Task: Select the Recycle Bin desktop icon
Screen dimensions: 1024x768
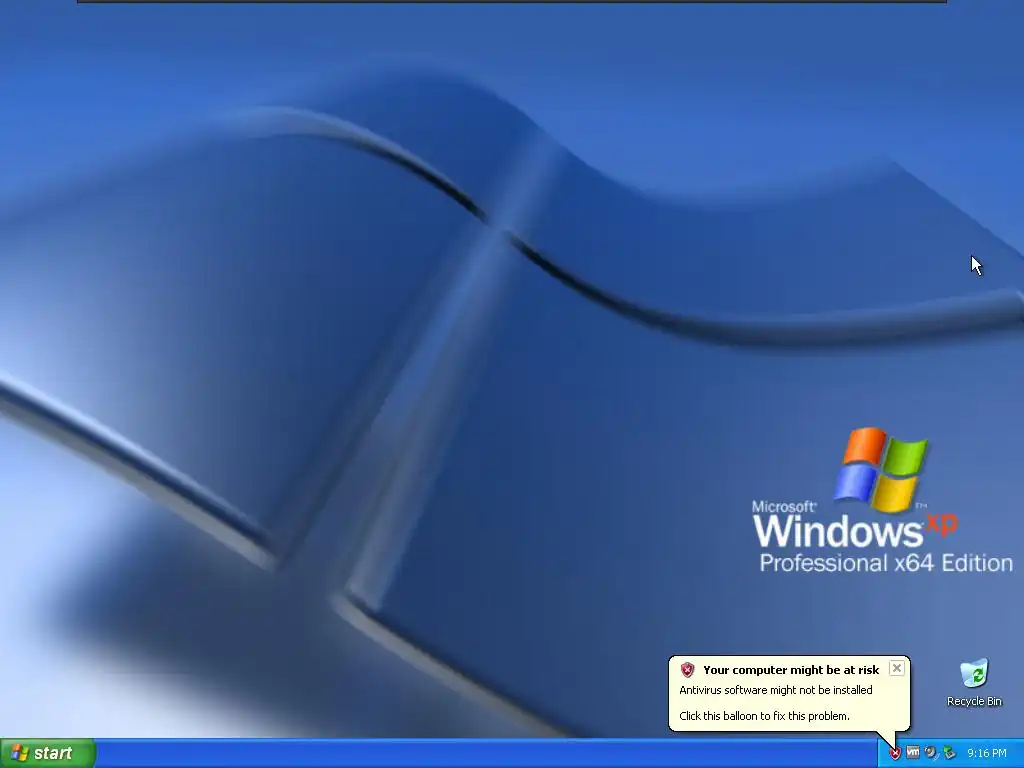Action: tap(974, 682)
